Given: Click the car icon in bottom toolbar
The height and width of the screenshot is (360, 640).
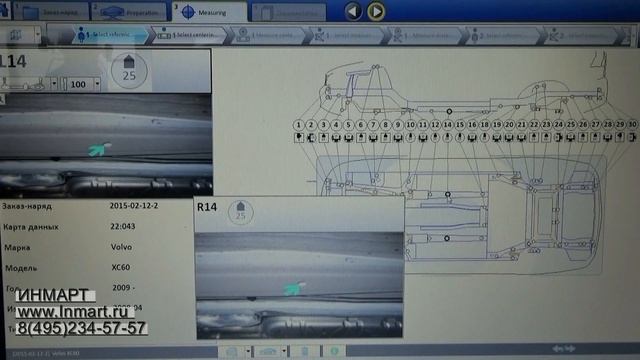Looking at the screenshot, I should coord(267,351).
